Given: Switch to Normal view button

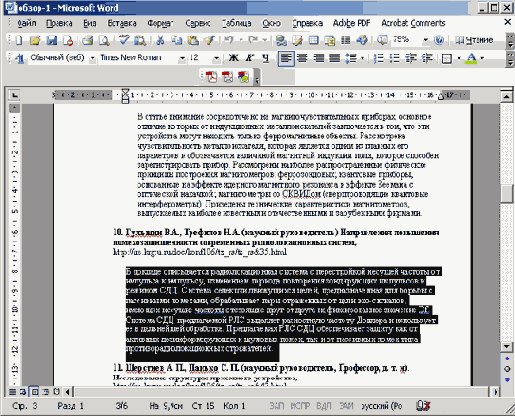Looking at the screenshot, I should (12, 392).
